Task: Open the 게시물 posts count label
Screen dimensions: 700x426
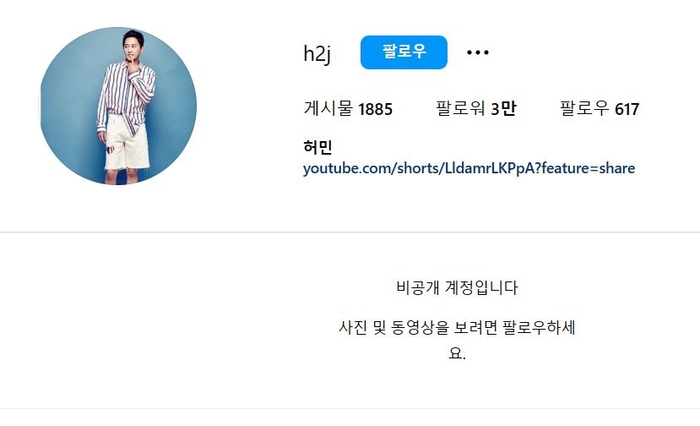Action: coord(348,109)
